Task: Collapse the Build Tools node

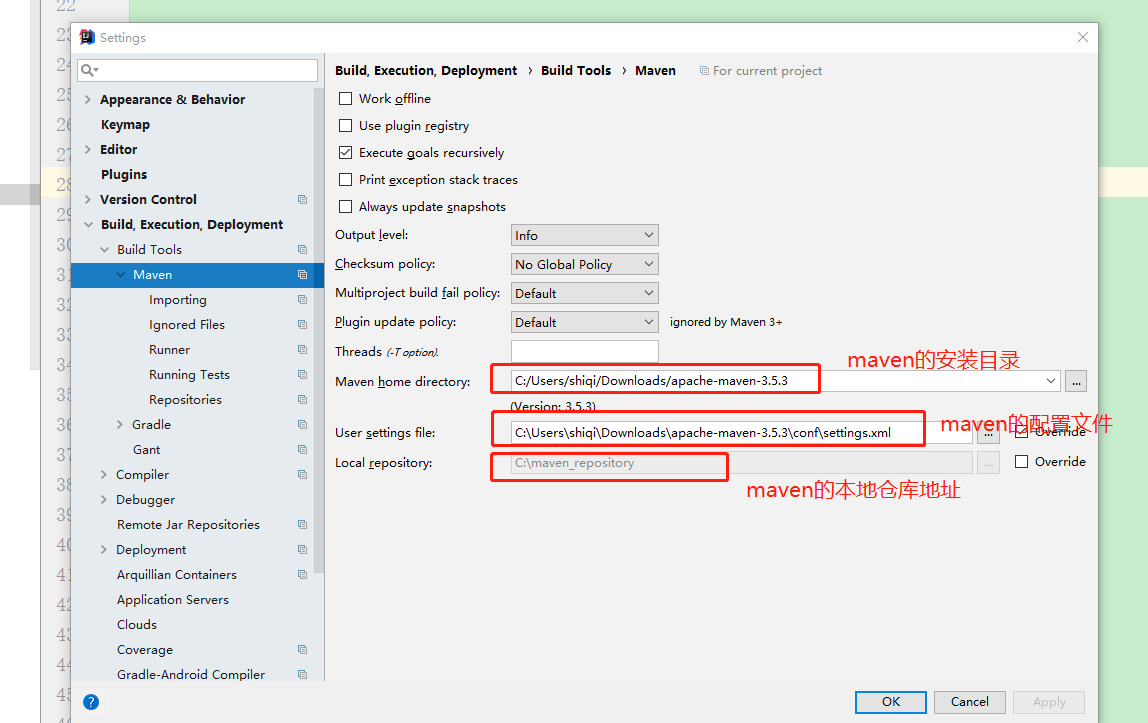Action: [105, 250]
